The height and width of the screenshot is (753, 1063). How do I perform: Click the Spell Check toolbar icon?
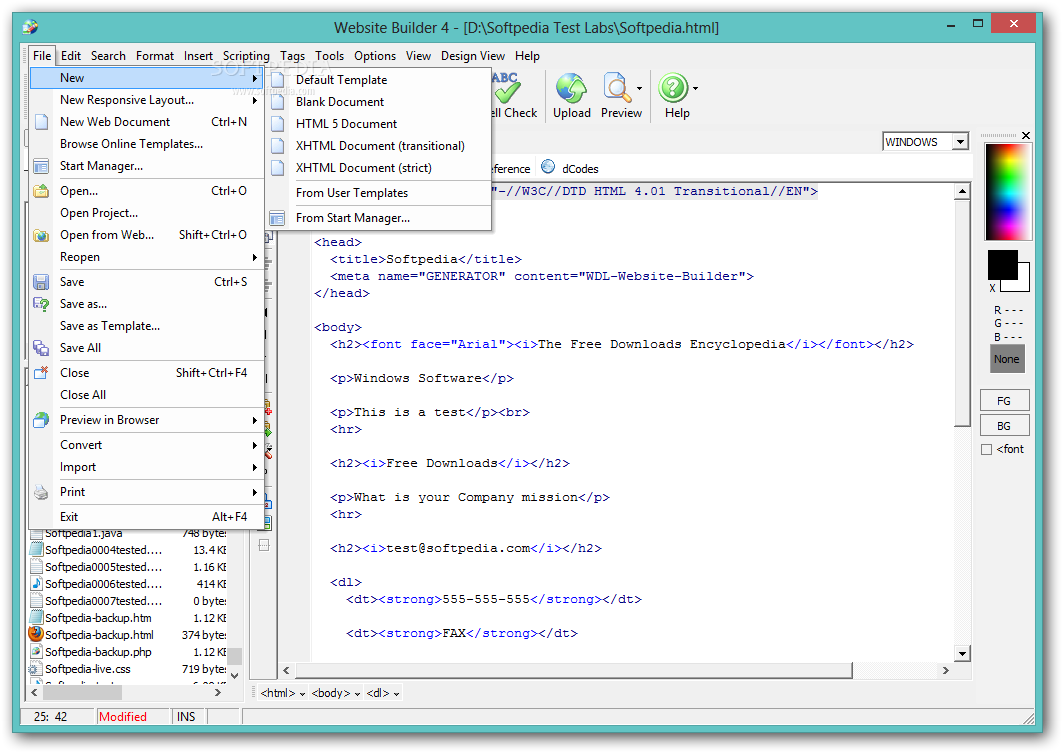pos(507,88)
